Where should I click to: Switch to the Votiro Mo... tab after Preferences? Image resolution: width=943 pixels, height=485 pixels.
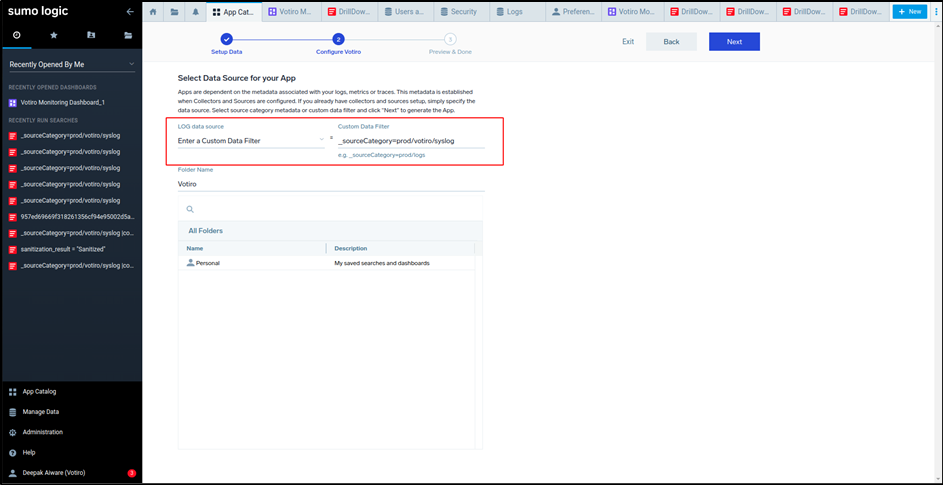[x=630, y=11]
